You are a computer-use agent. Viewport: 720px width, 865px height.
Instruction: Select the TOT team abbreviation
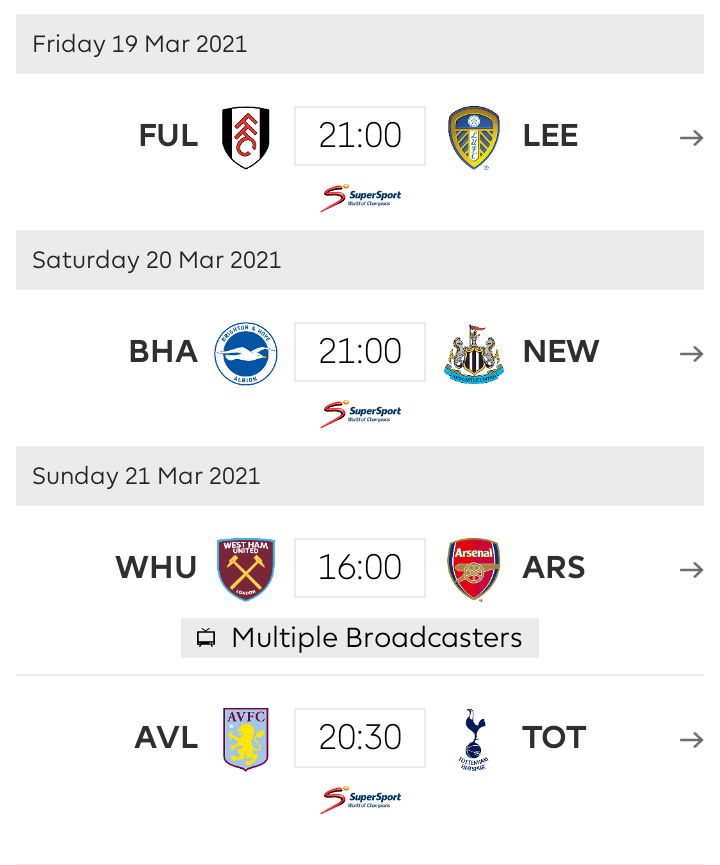(x=553, y=738)
